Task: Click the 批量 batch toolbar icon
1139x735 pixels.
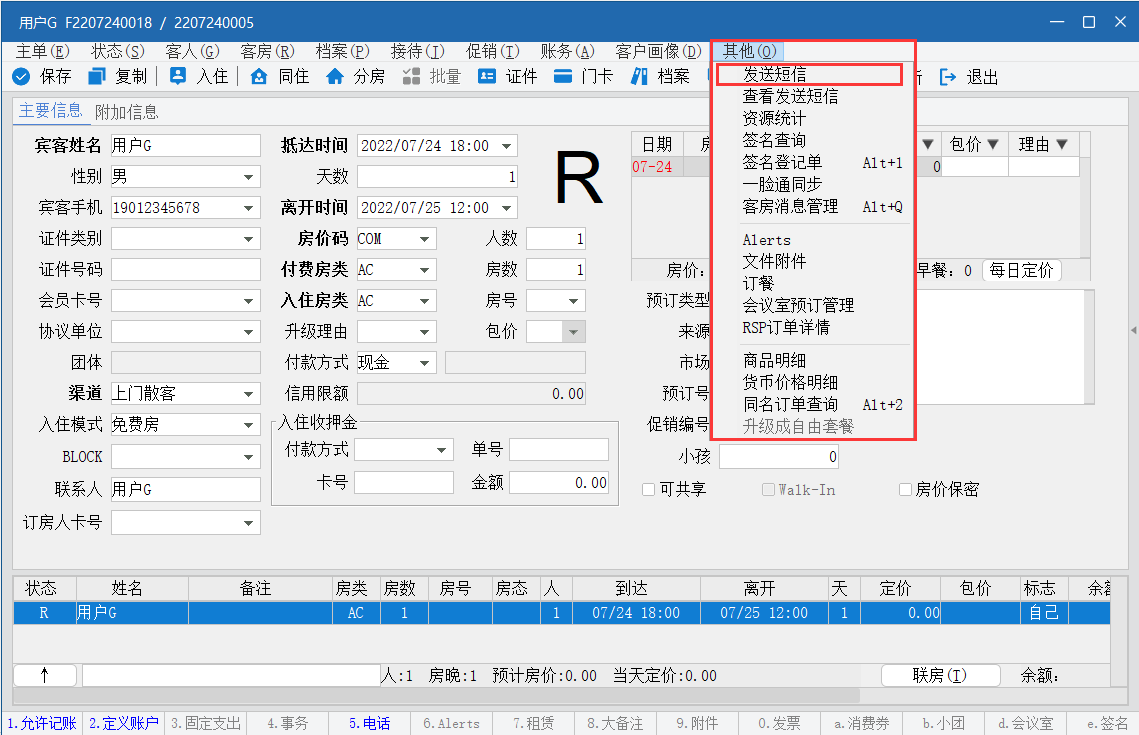Action: coord(411,76)
